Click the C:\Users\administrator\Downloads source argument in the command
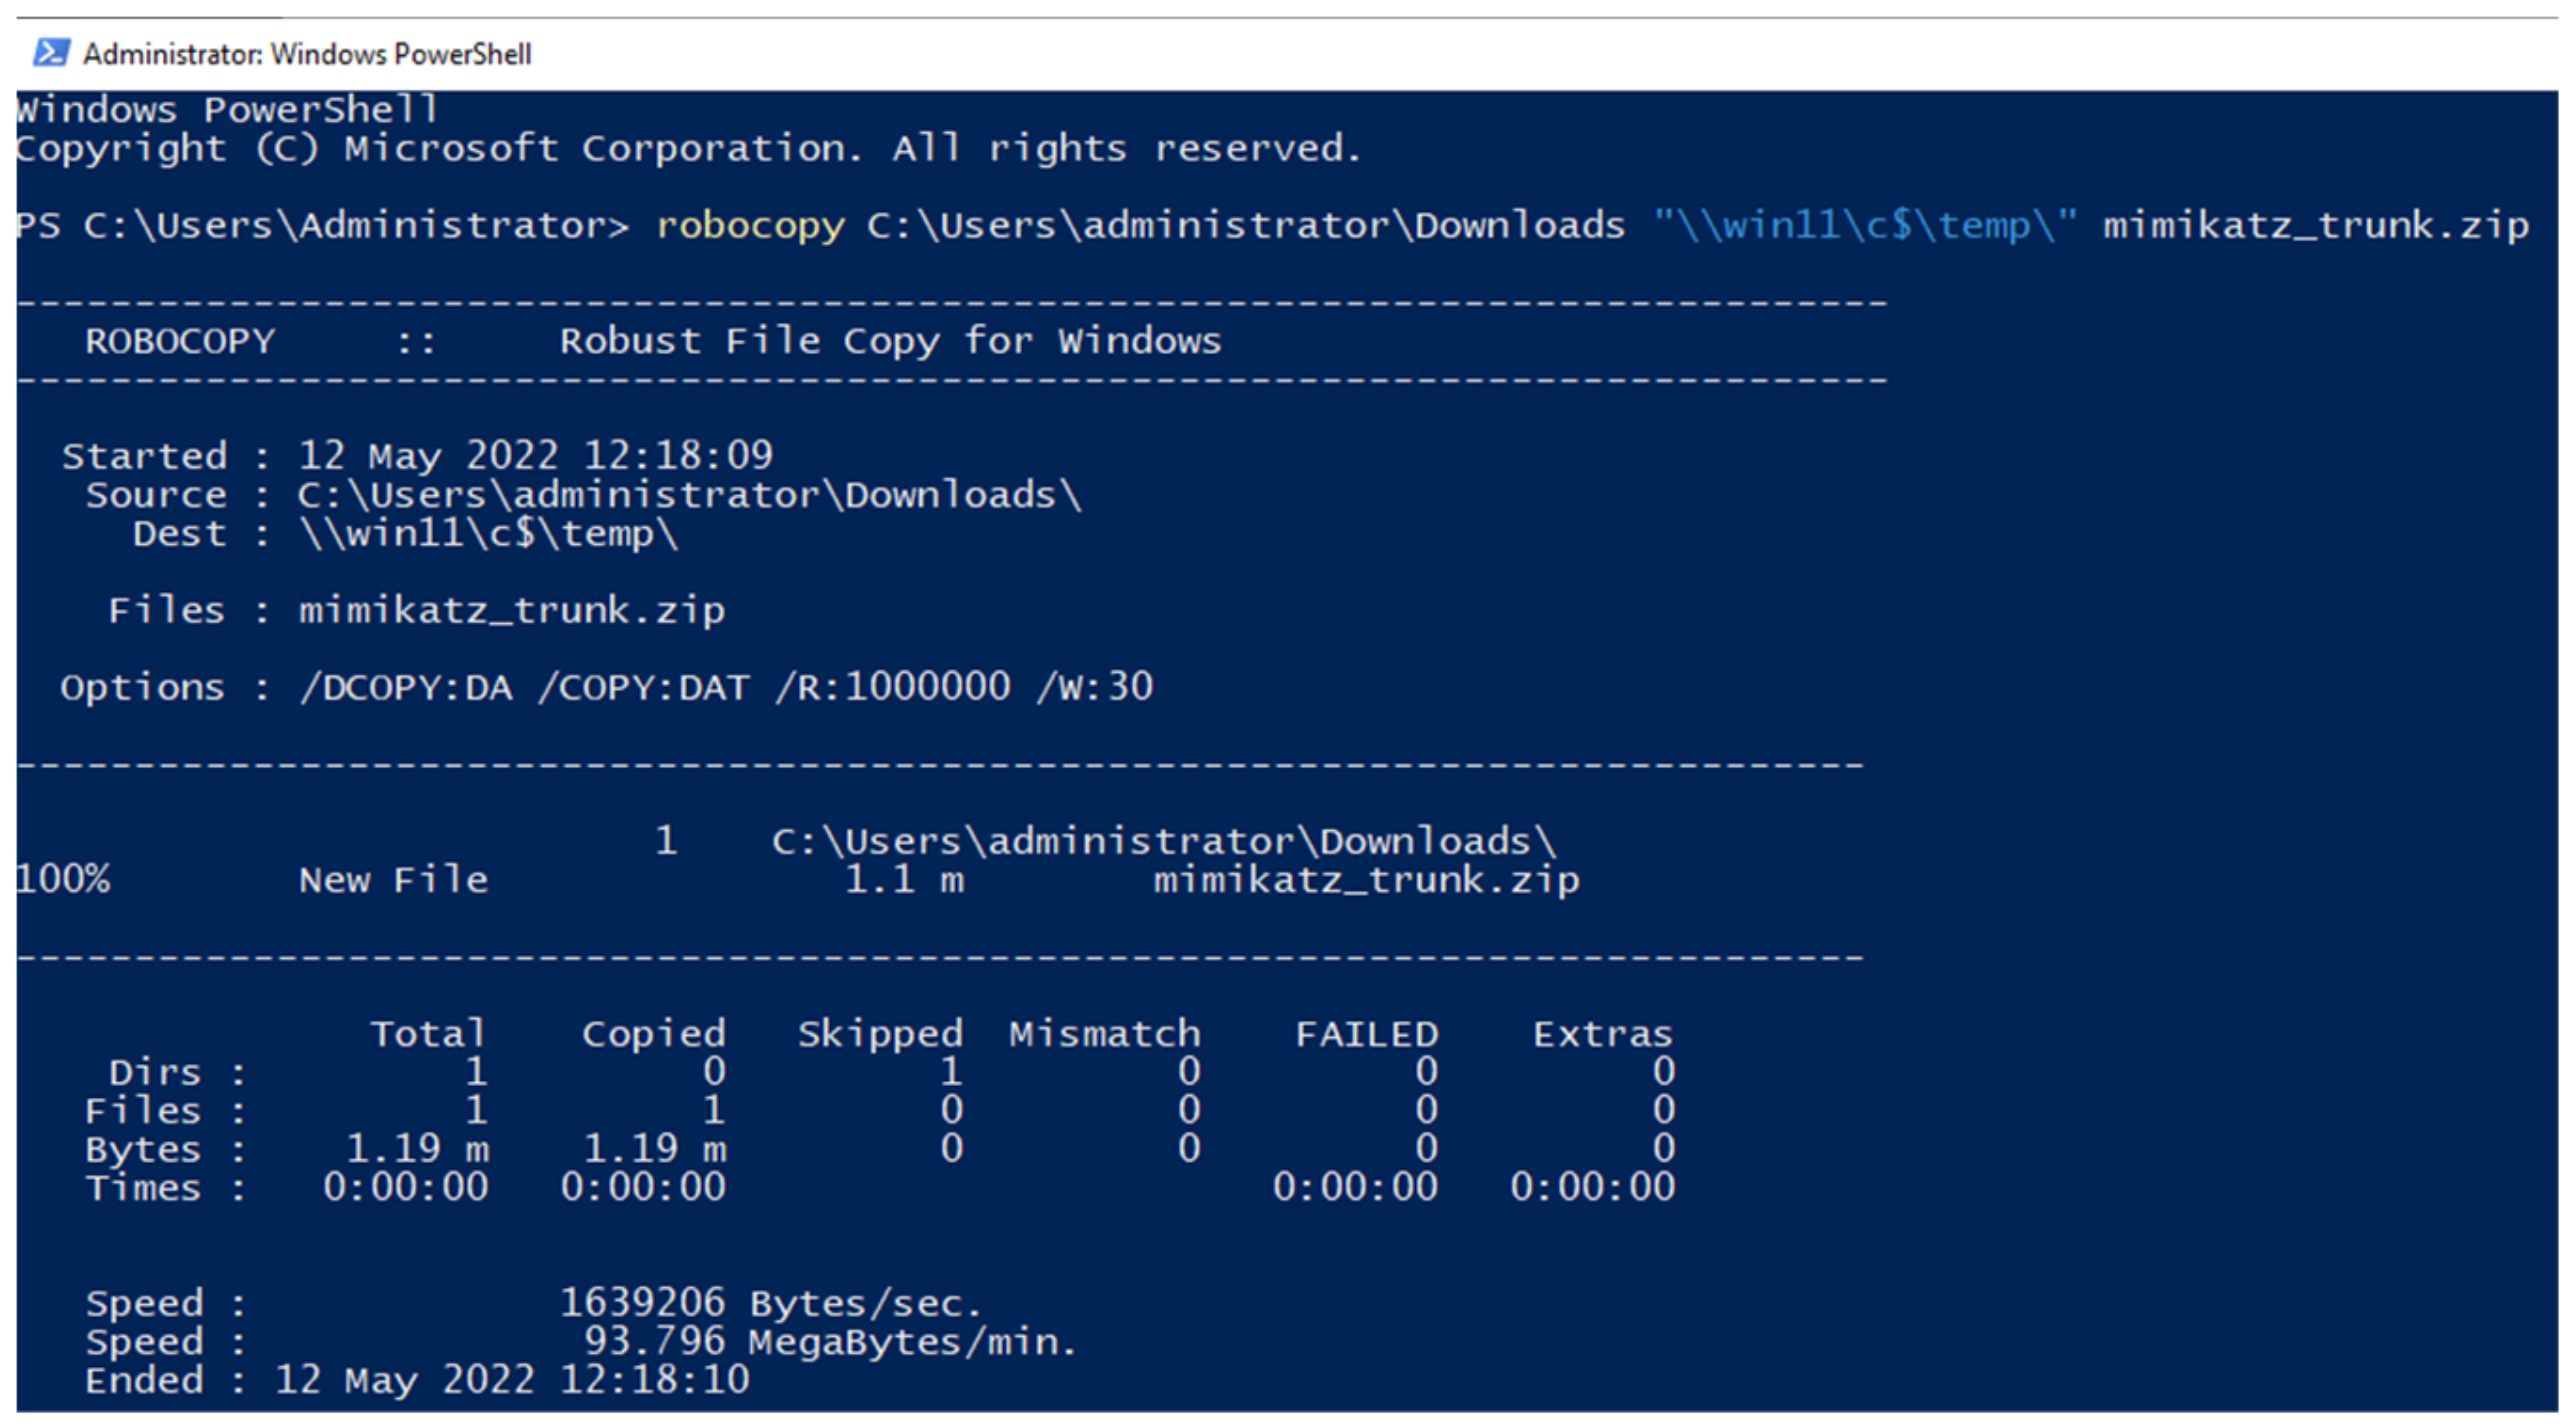This screenshot has width=2571, height=1425. pos(1244,225)
